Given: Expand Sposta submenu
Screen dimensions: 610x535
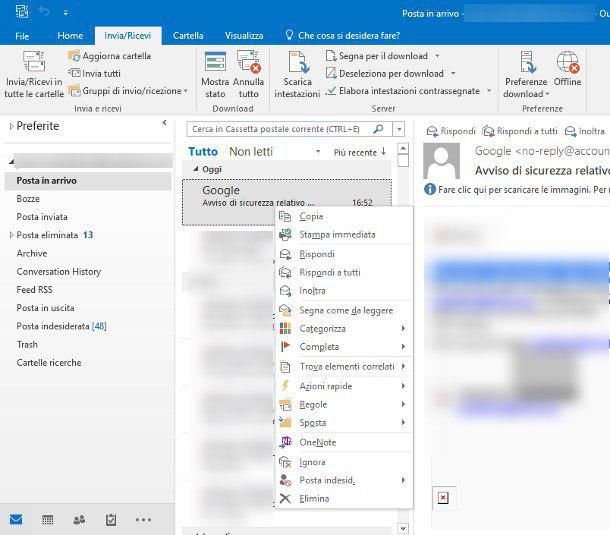Looking at the screenshot, I should (x=344, y=422).
